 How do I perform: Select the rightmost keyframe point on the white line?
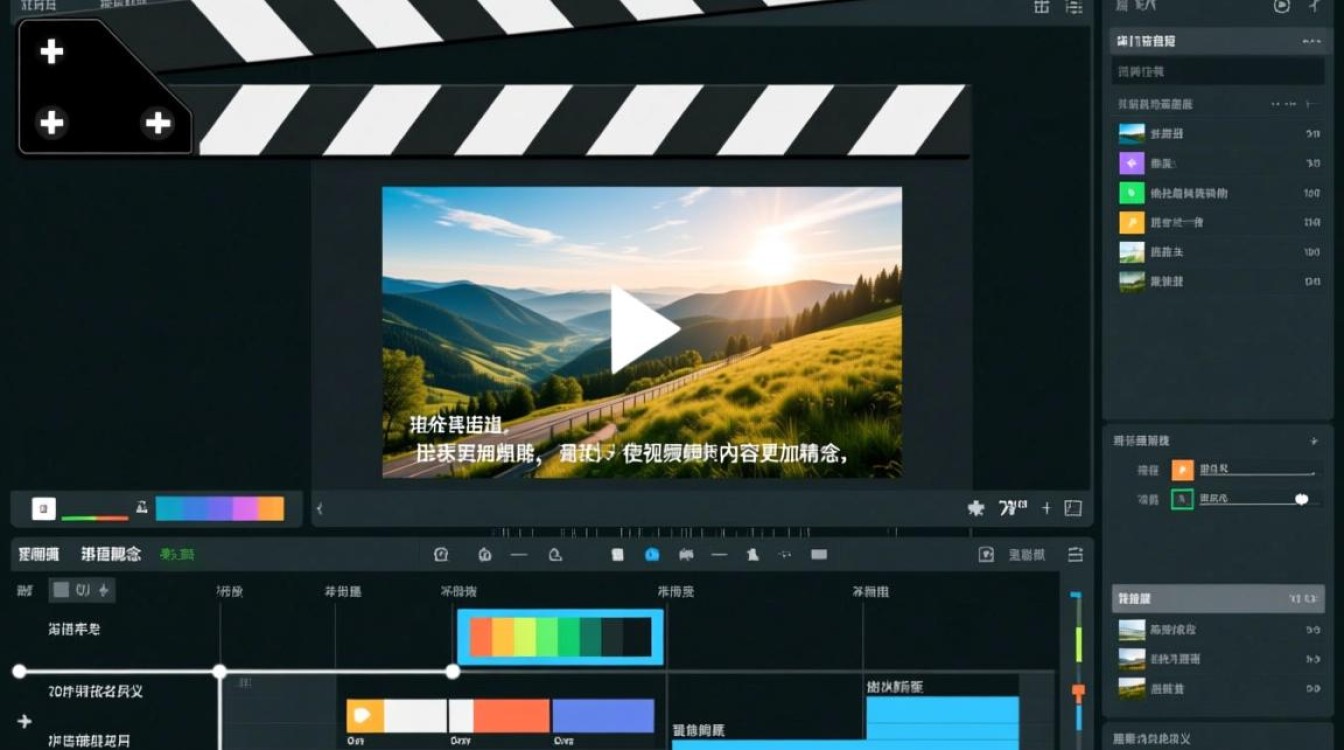[x=452, y=671]
